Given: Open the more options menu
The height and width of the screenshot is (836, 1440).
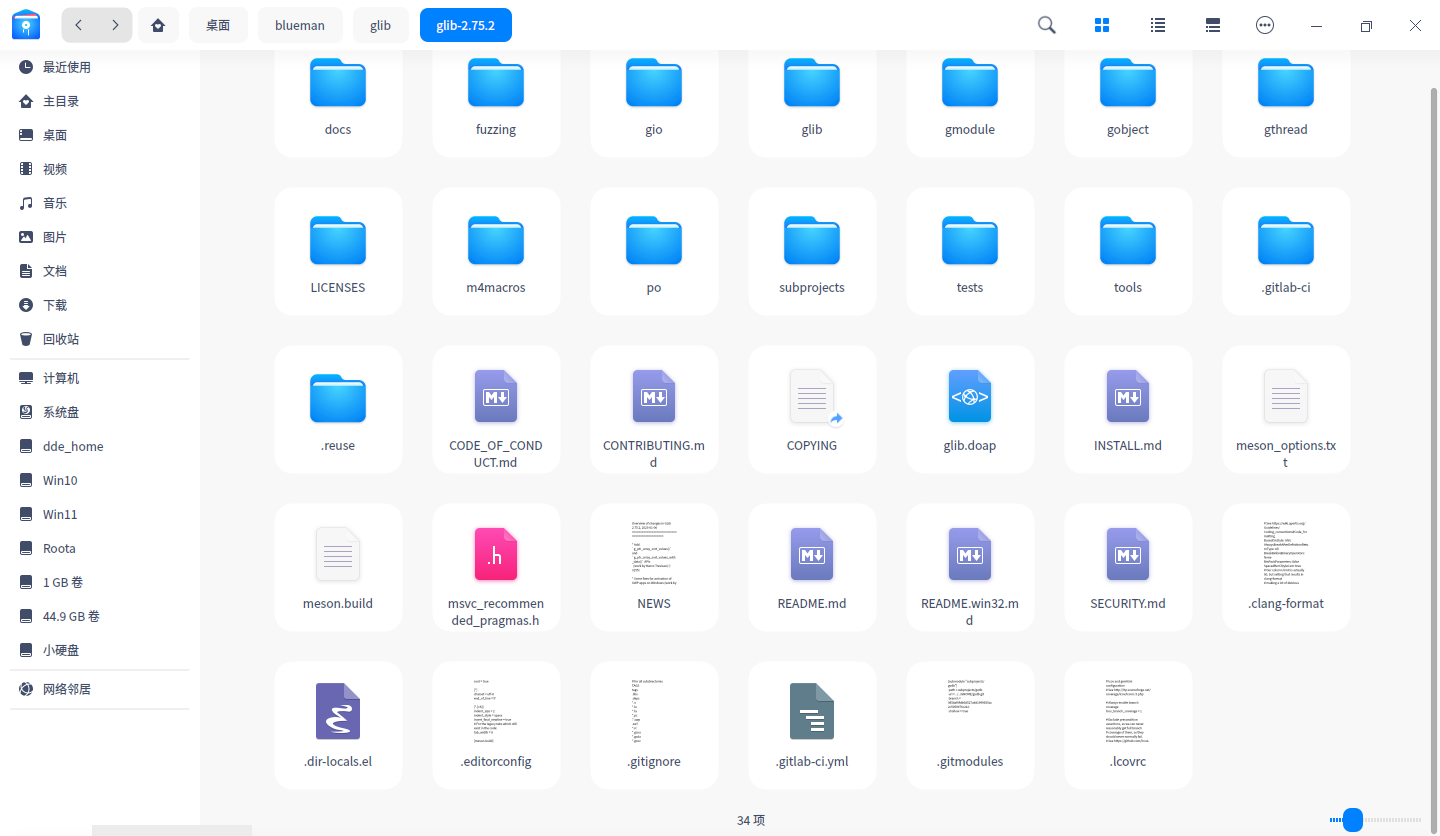Looking at the screenshot, I should point(1265,25).
